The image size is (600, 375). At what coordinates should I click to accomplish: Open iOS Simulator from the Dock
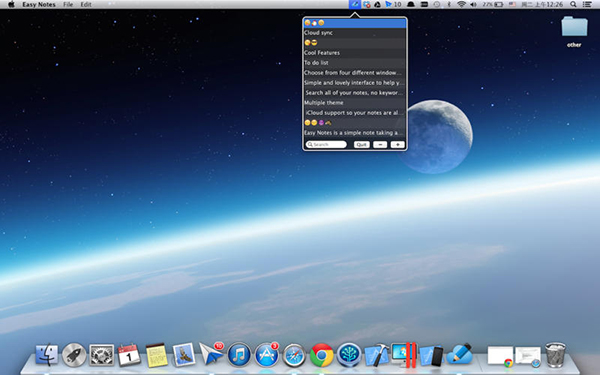431,355
